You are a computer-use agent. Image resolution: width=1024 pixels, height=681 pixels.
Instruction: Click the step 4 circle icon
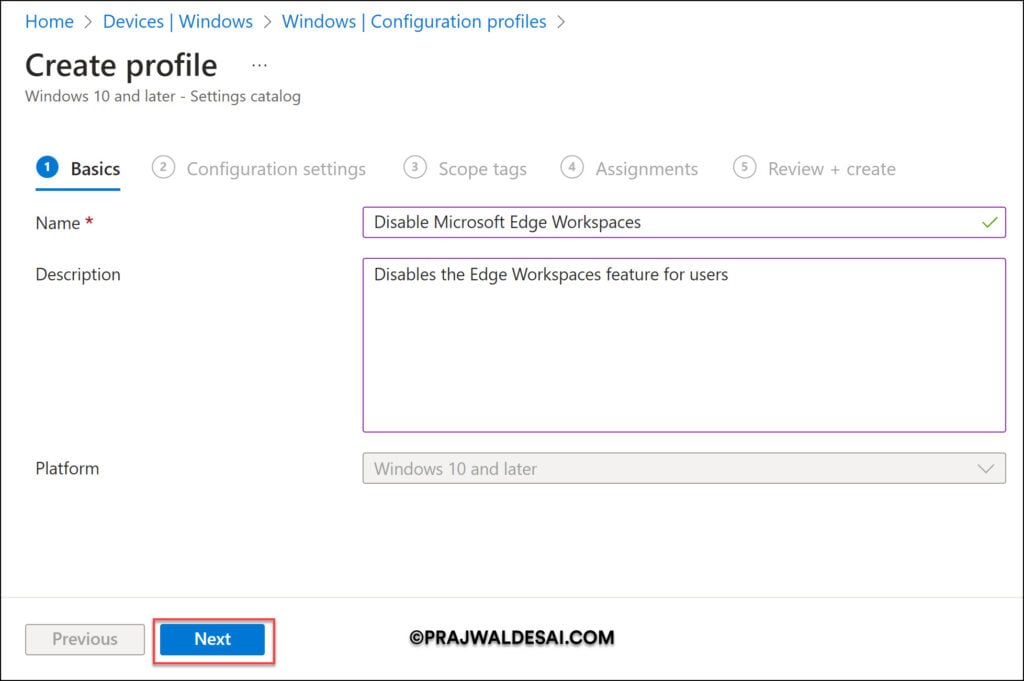tap(572, 167)
